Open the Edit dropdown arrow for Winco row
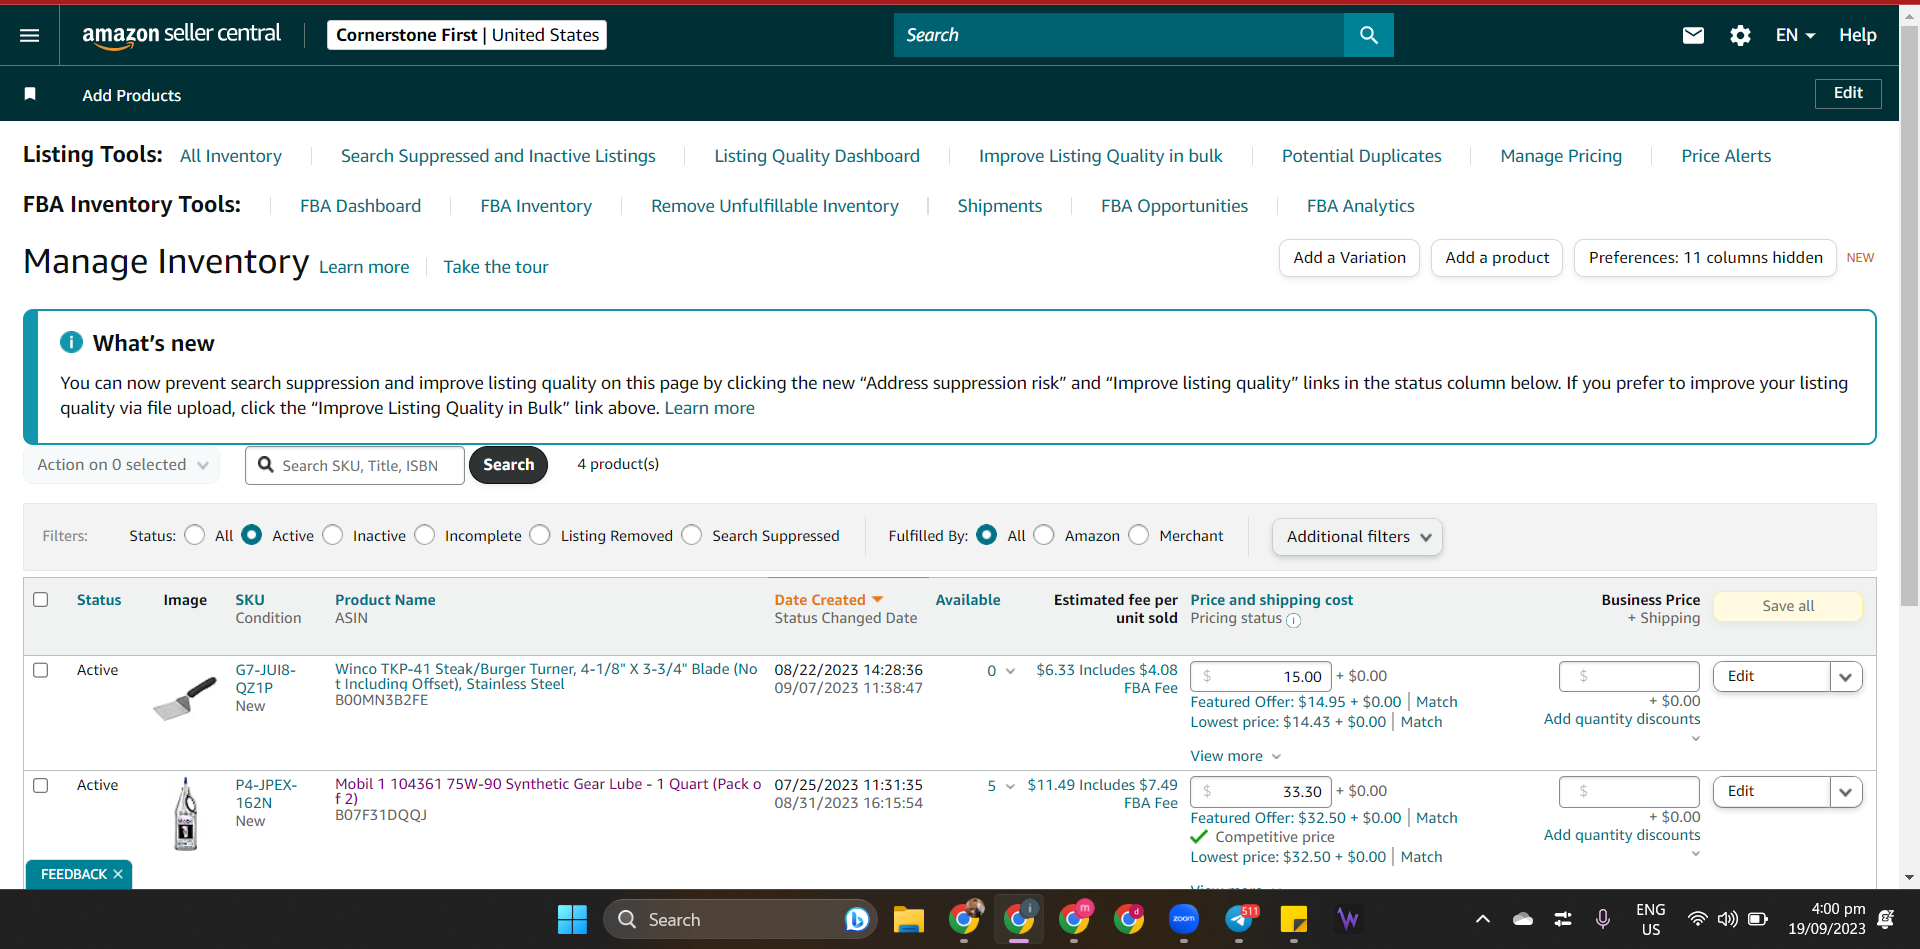Image resolution: width=1920 pixels, height=949 pixels. (1845, 677)
